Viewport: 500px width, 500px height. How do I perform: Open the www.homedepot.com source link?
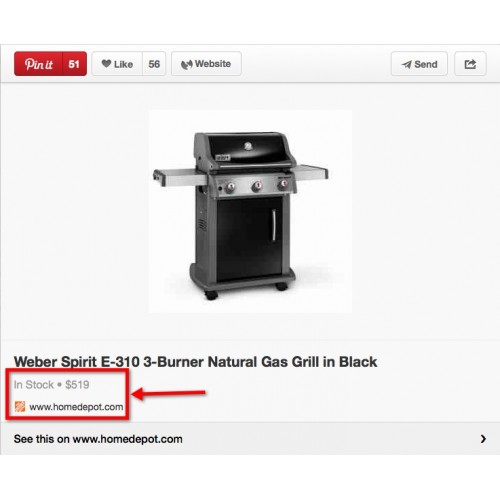pos(76,407)
